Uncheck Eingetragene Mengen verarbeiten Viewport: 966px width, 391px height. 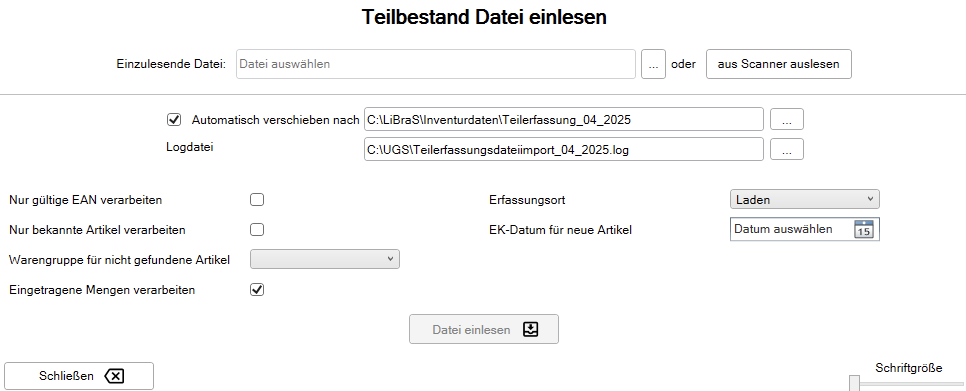[257, 289]
